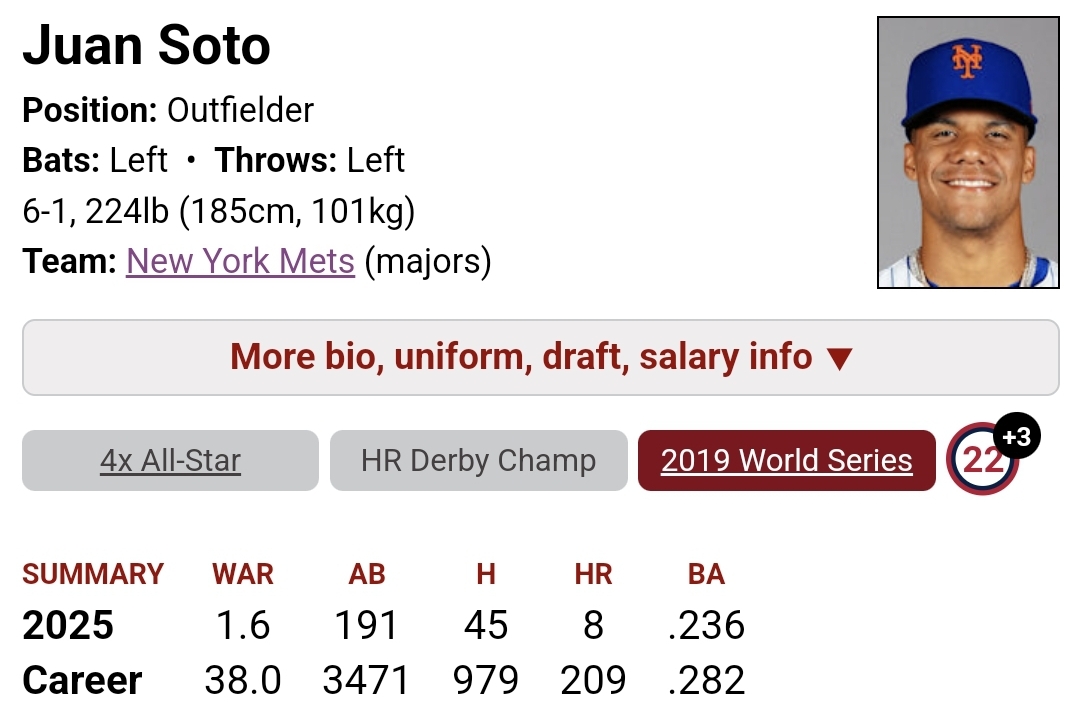Click Juan Soto's headshot photo
The image size is (1079, 722).
click(x=968, y=152)
